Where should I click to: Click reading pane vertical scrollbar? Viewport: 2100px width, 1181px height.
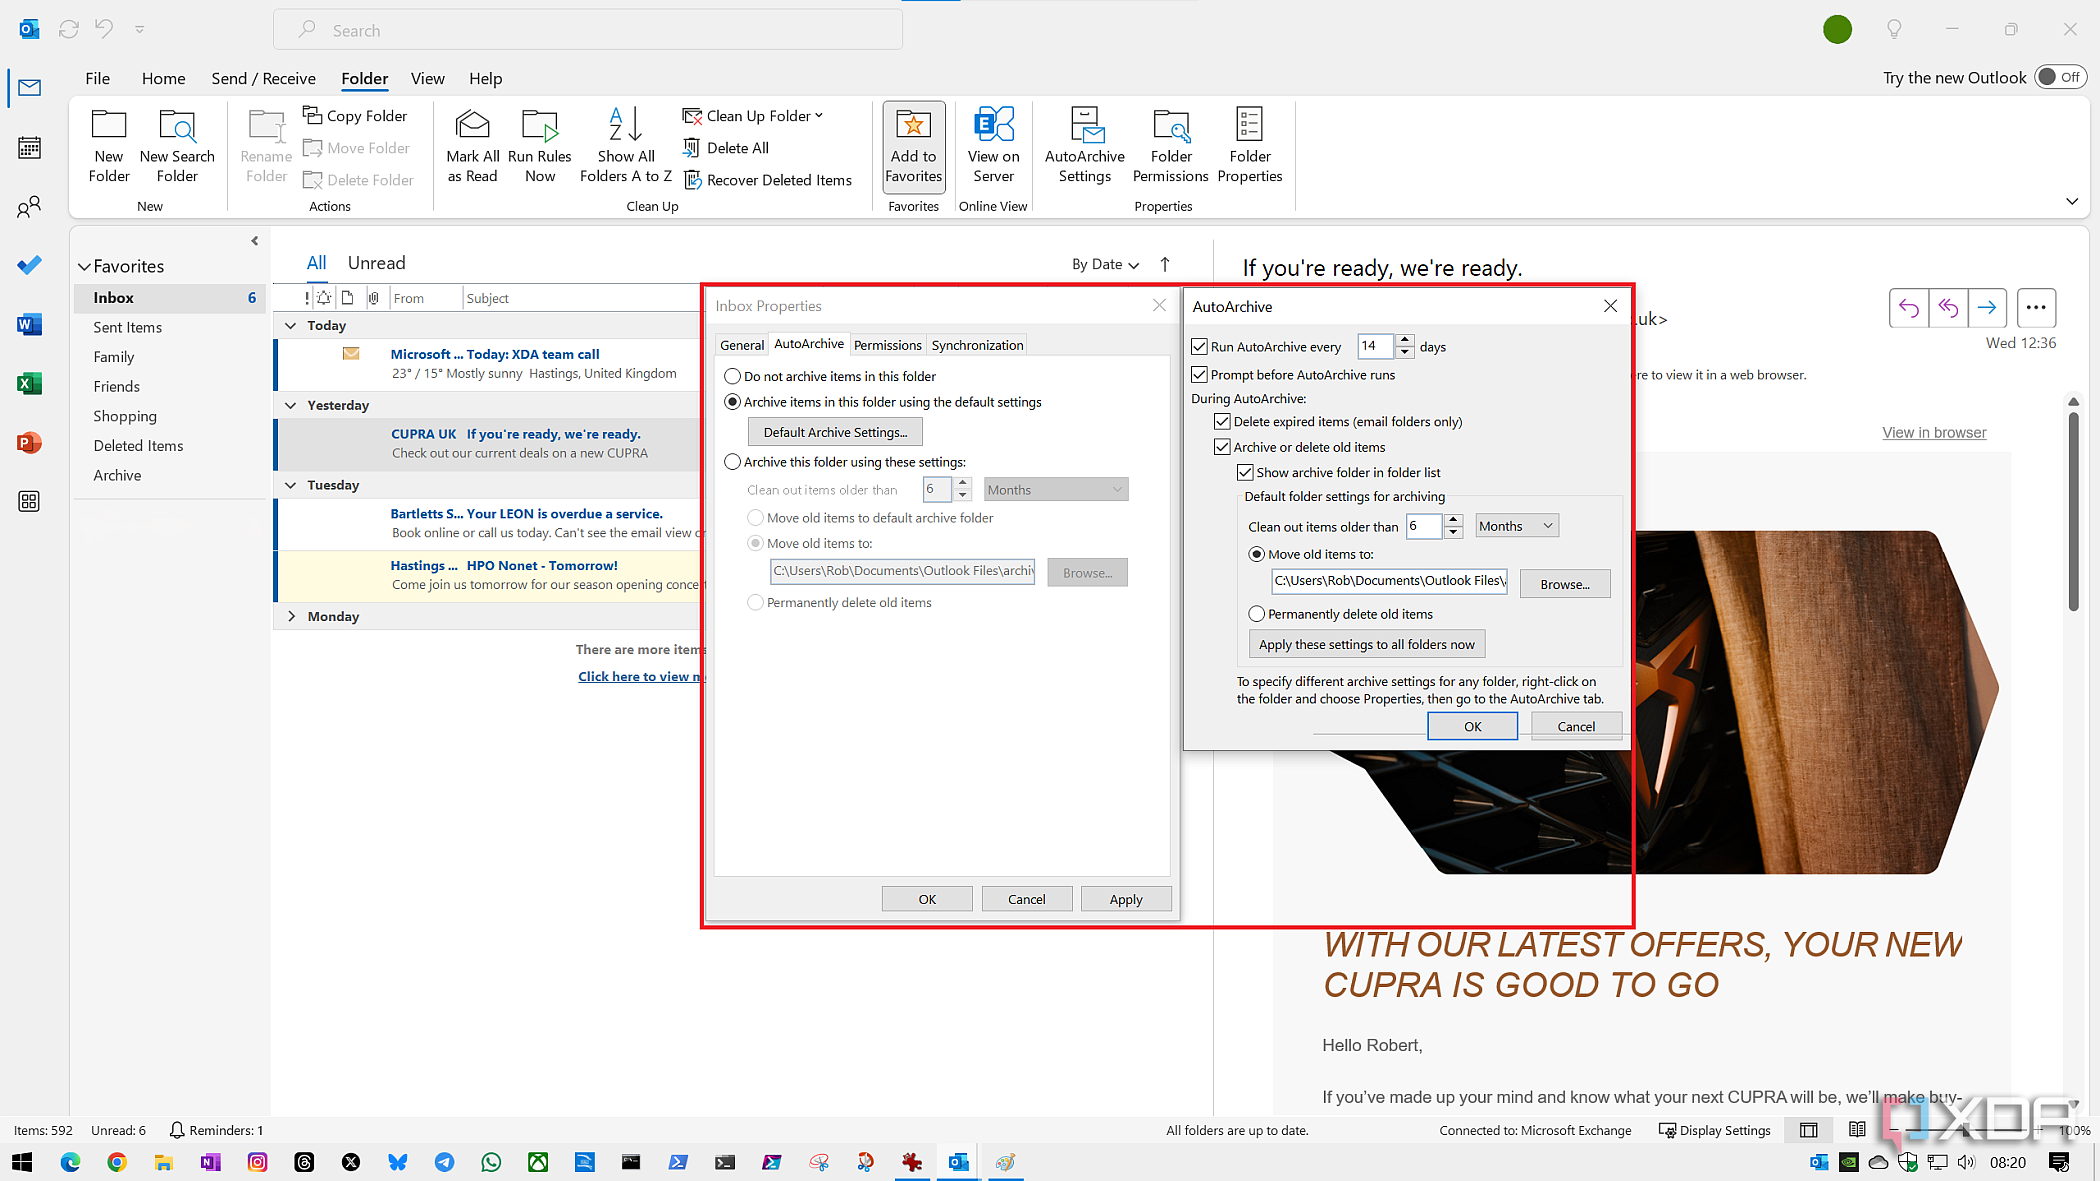[2073, 510]
